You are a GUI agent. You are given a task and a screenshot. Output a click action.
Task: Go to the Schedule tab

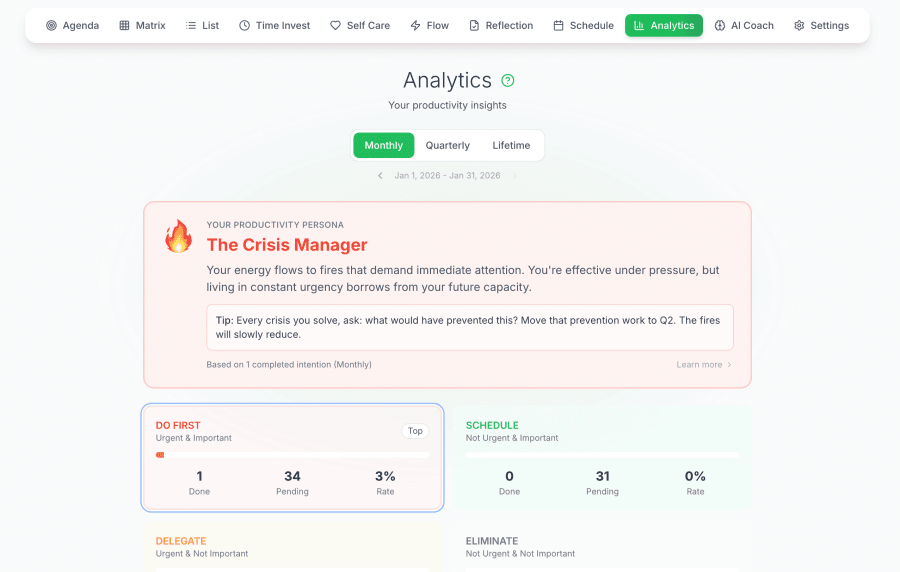[x=583, y=25]
